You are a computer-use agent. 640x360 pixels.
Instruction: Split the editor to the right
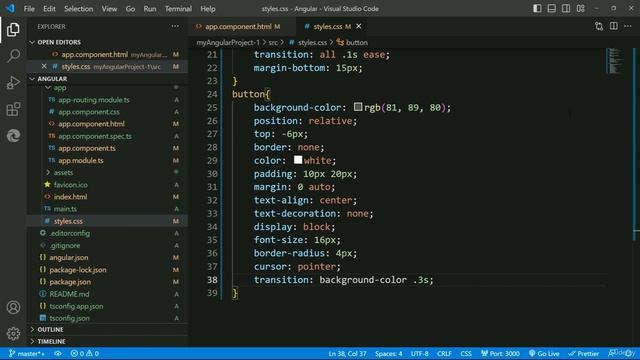[x=613, y=26]
